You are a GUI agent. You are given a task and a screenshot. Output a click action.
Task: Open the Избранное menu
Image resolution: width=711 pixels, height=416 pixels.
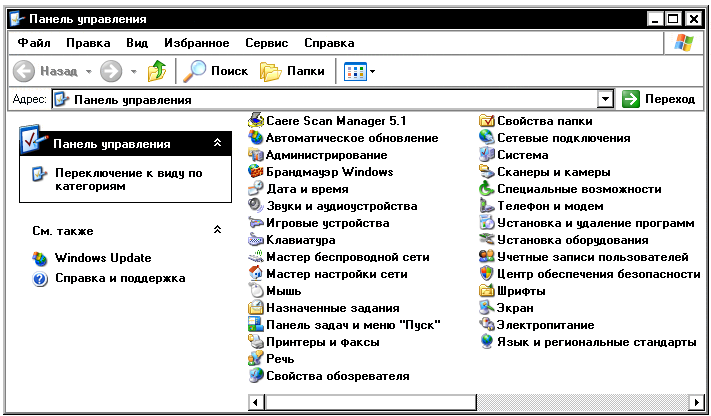(x=197, y=43)
